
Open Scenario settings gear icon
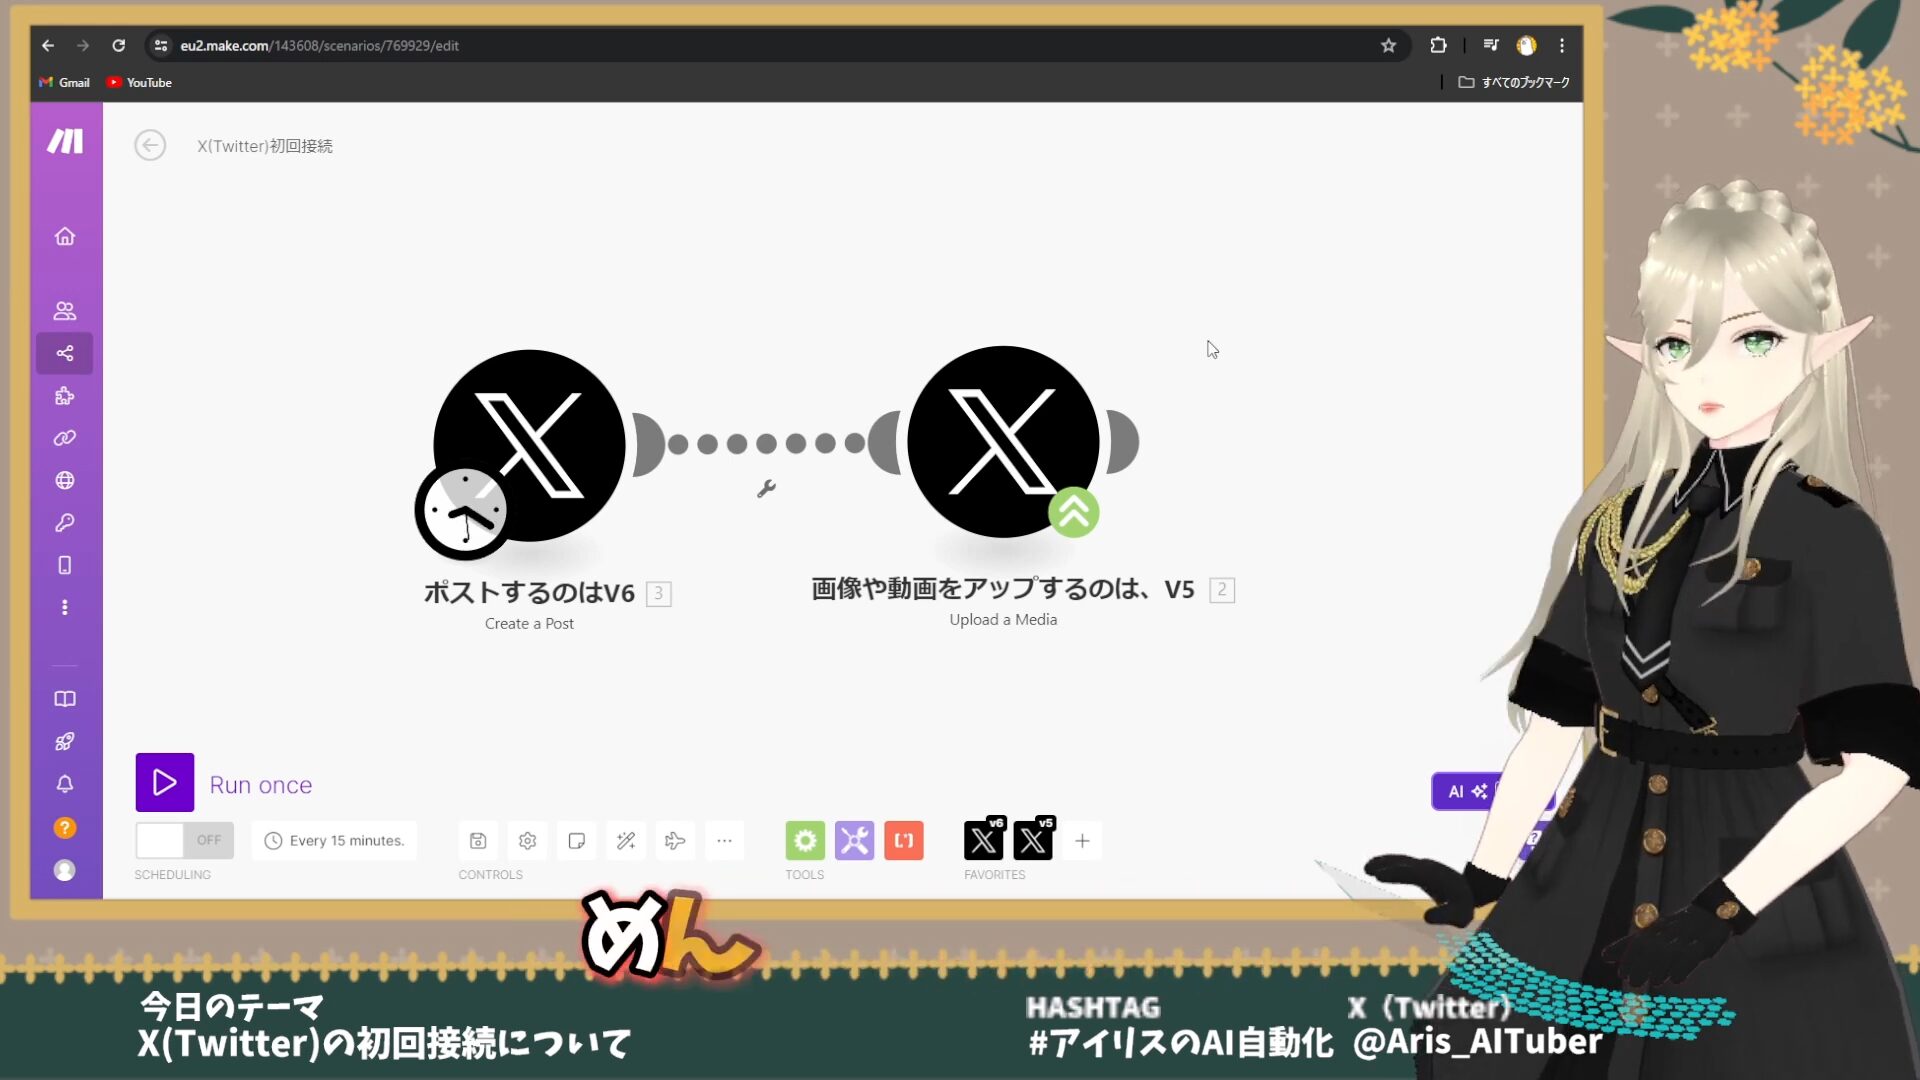(528, 841)
